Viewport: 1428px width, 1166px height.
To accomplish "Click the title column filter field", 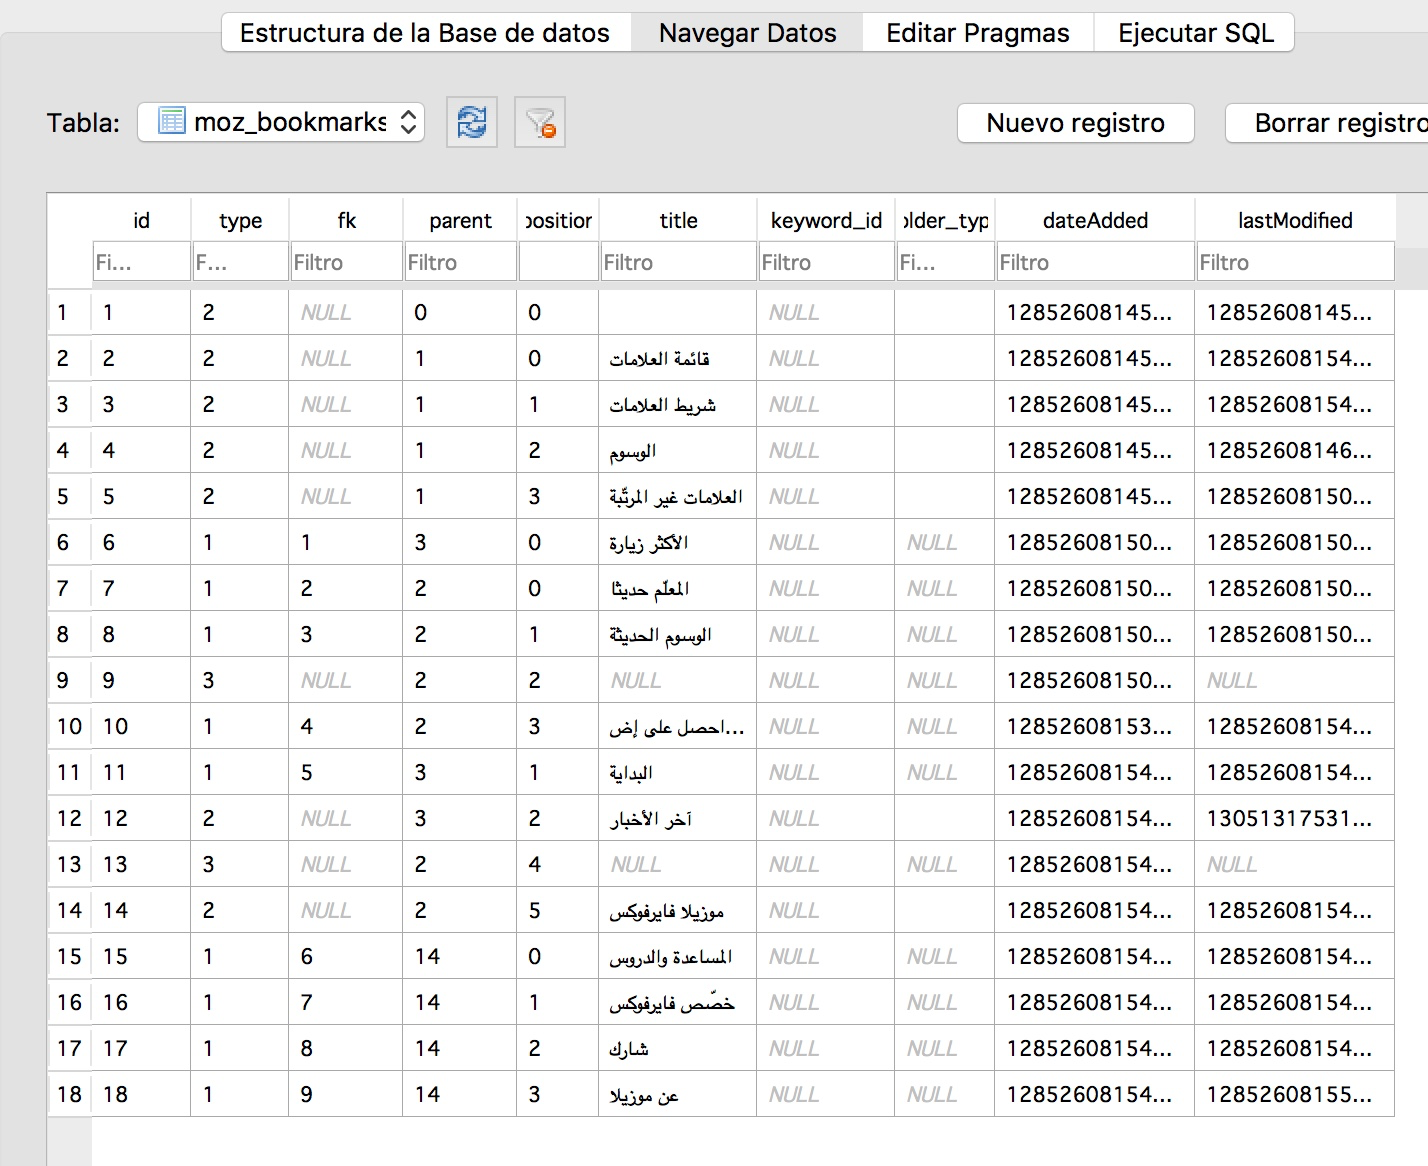I will [x=677, y=262].
